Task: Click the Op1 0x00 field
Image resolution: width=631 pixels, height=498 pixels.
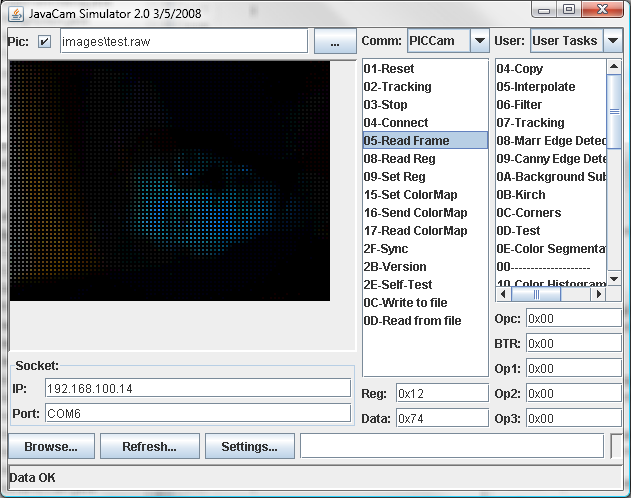Action: tap(574, 368)
